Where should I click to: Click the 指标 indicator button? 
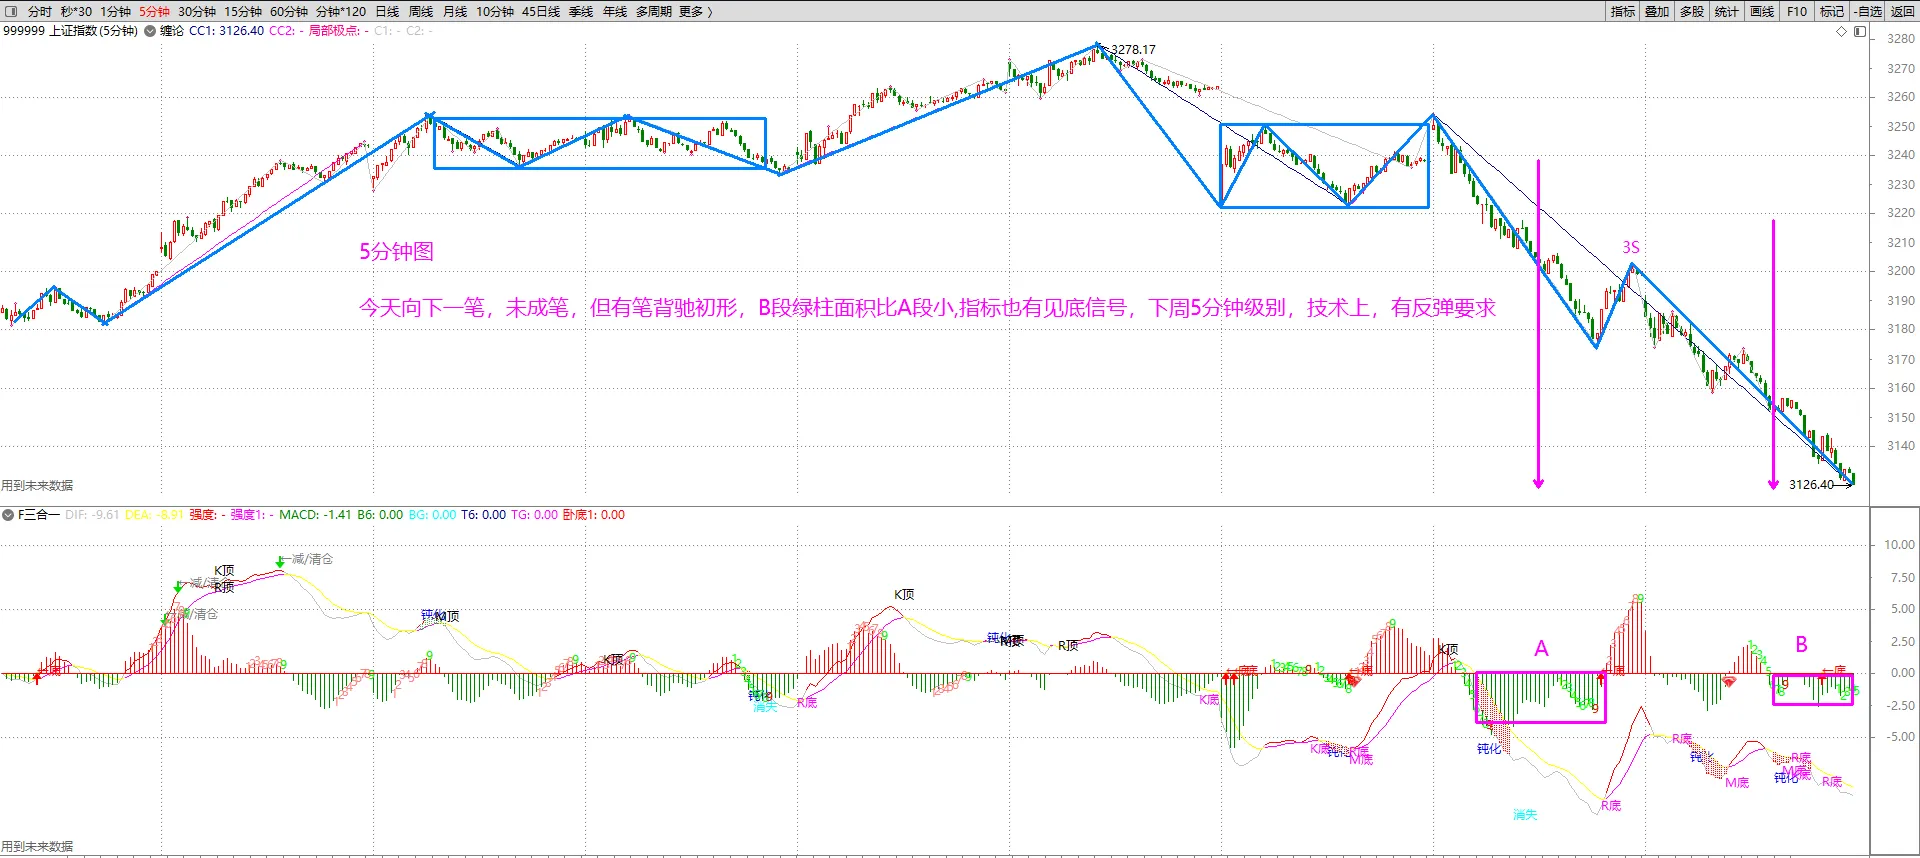(x=1623, y=11)
